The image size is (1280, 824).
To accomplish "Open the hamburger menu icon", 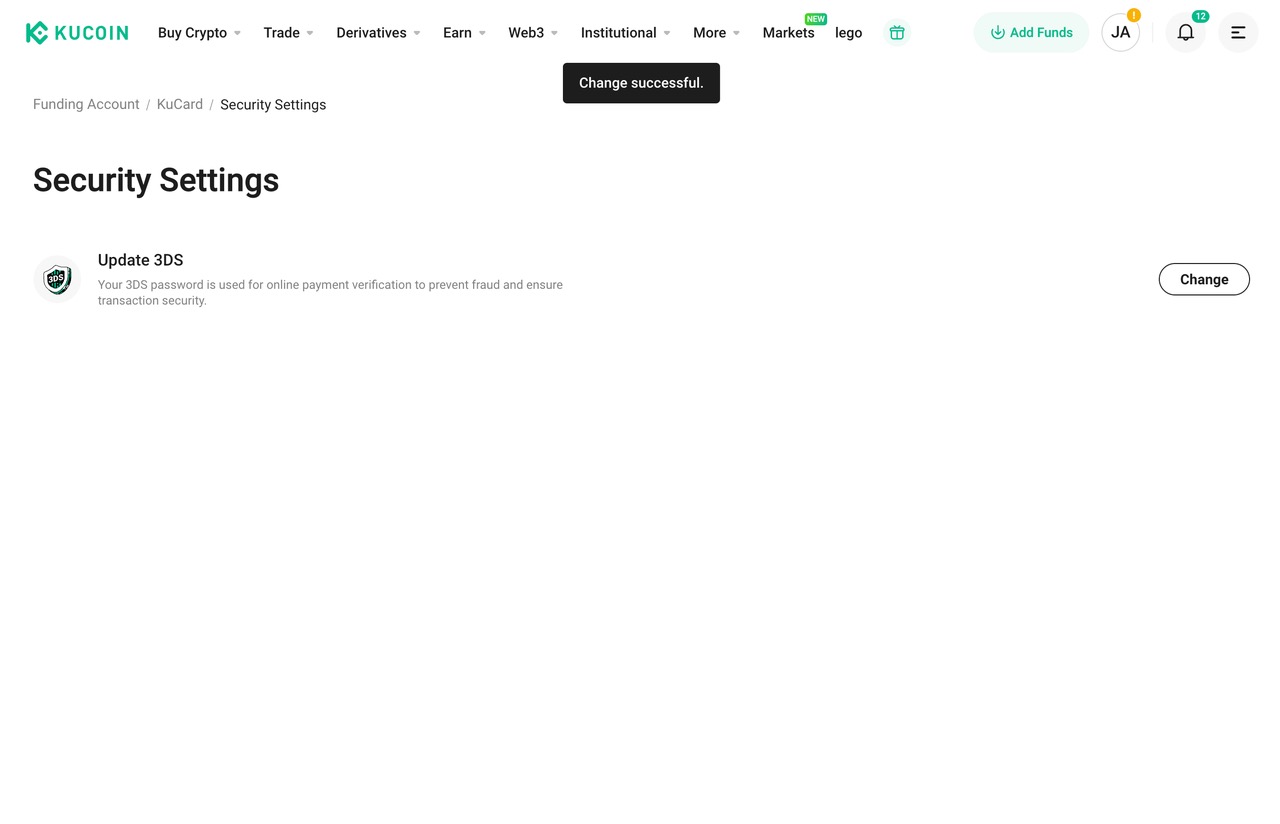I will coord(1238,33).
